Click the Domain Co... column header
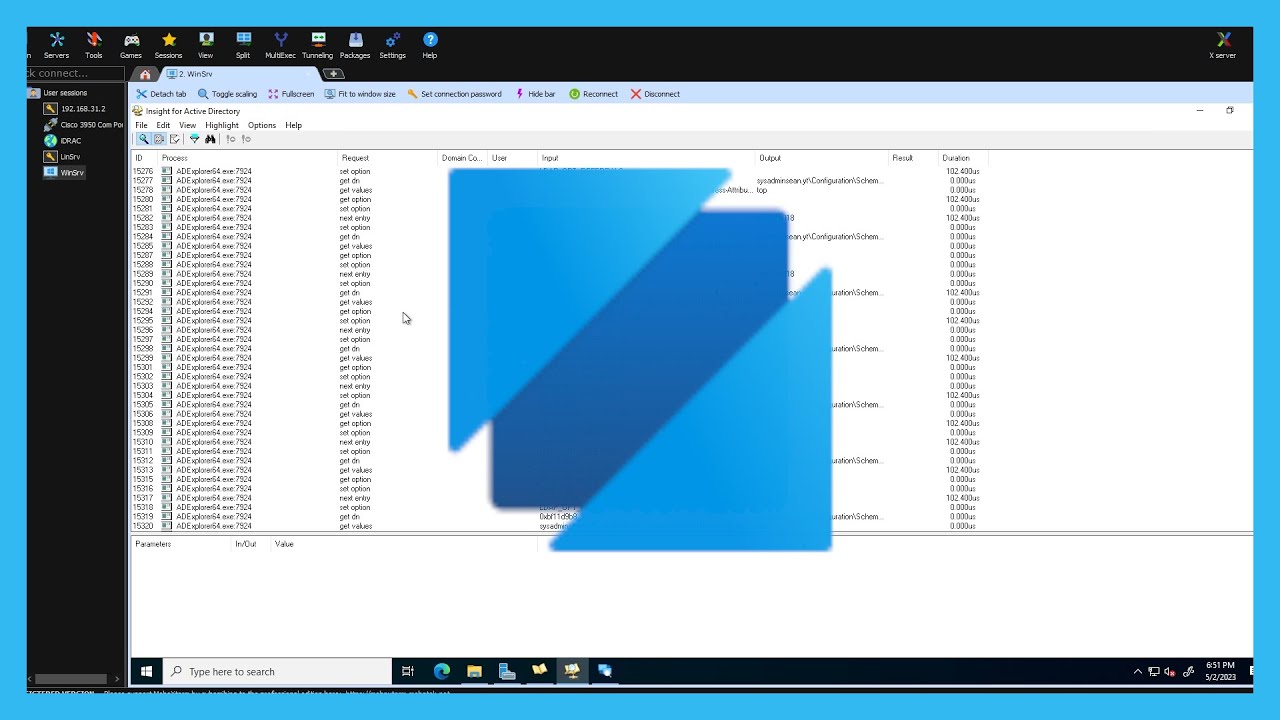Screen dimensions: 1280x720 click(x=463, y=158)
